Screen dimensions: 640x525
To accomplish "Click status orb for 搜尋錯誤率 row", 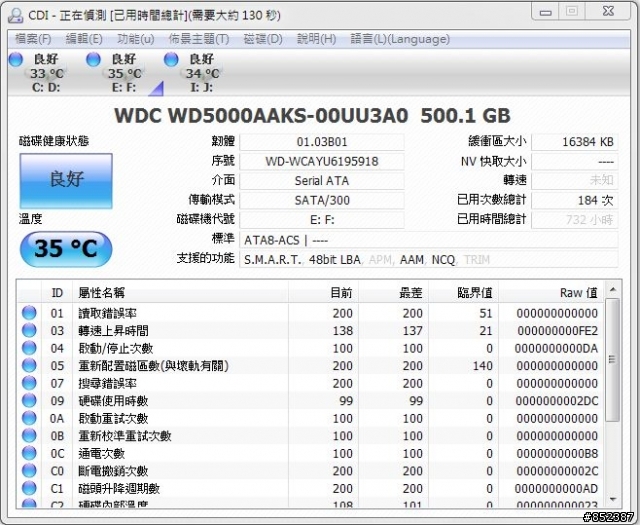I will 29,383.
